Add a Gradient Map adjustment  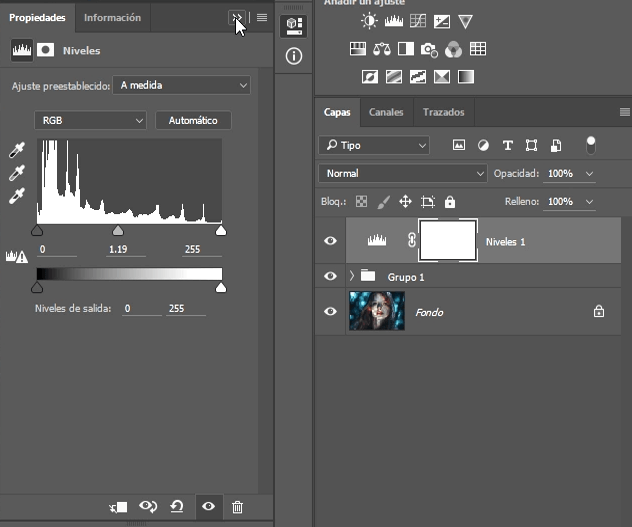pyautogui.click(x=466, y=77)
